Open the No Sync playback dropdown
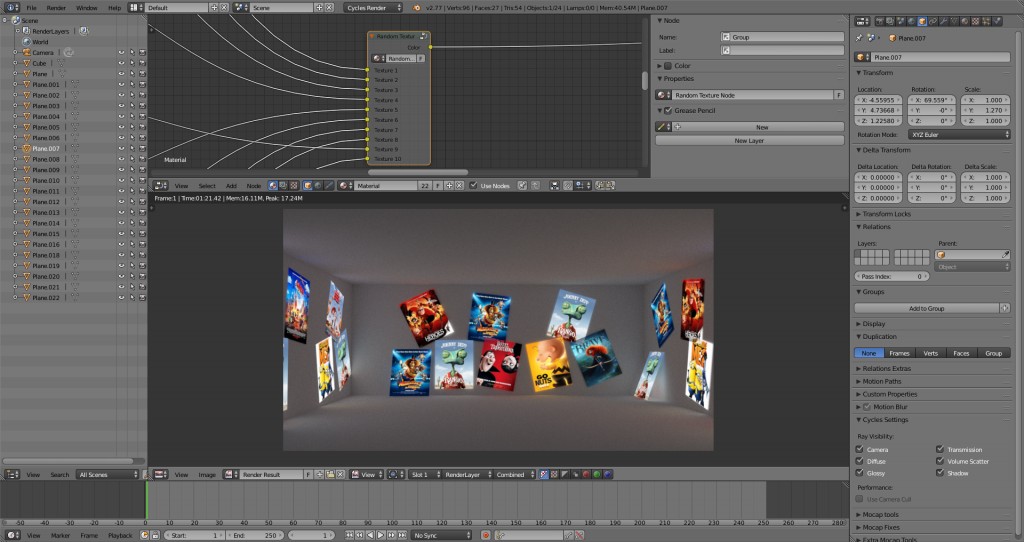This screenshot has height=542, width=1024. pos(441,535)
